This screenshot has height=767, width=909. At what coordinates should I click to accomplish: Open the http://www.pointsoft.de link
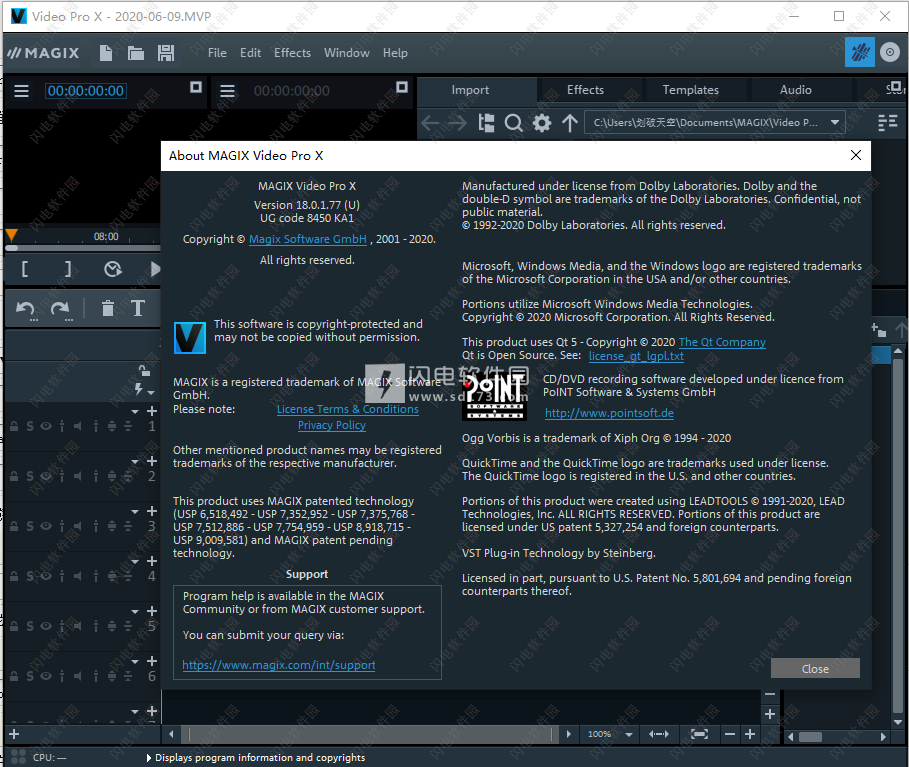609,413
